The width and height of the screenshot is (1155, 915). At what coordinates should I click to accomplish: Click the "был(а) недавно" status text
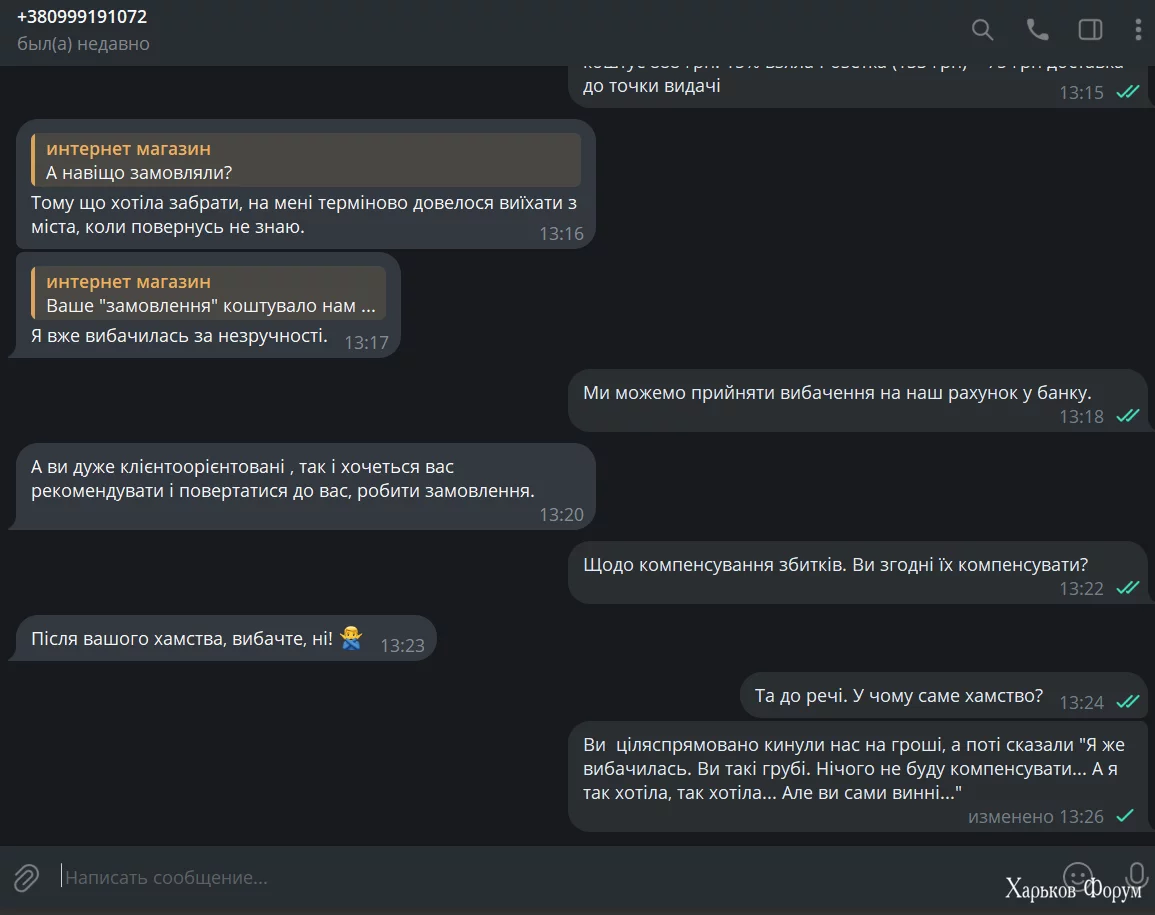click(x=83, y=44)
